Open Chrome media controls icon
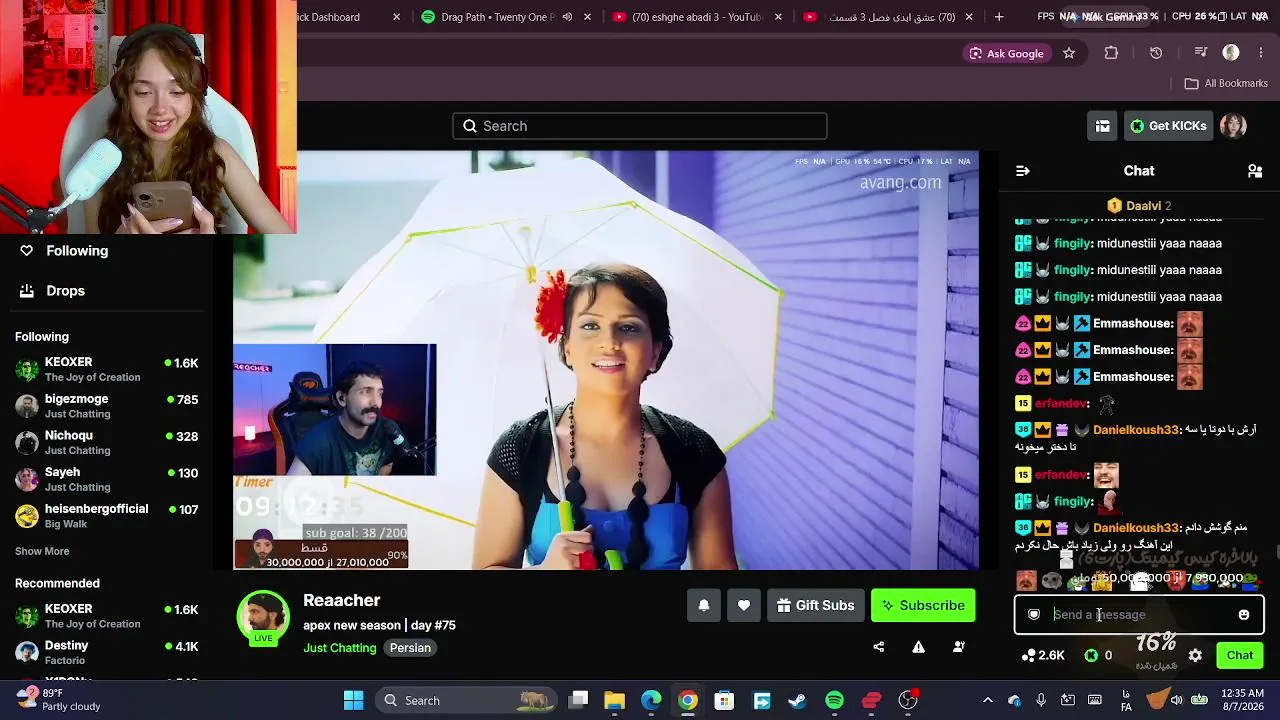The width and height of the screenshot is (1280, 720). pyautogui.click(x=1201, y=53)
